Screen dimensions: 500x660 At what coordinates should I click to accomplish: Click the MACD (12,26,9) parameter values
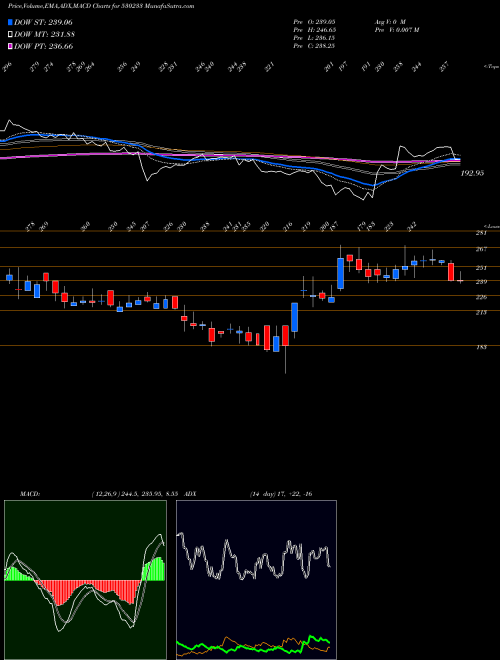(136, 494)
